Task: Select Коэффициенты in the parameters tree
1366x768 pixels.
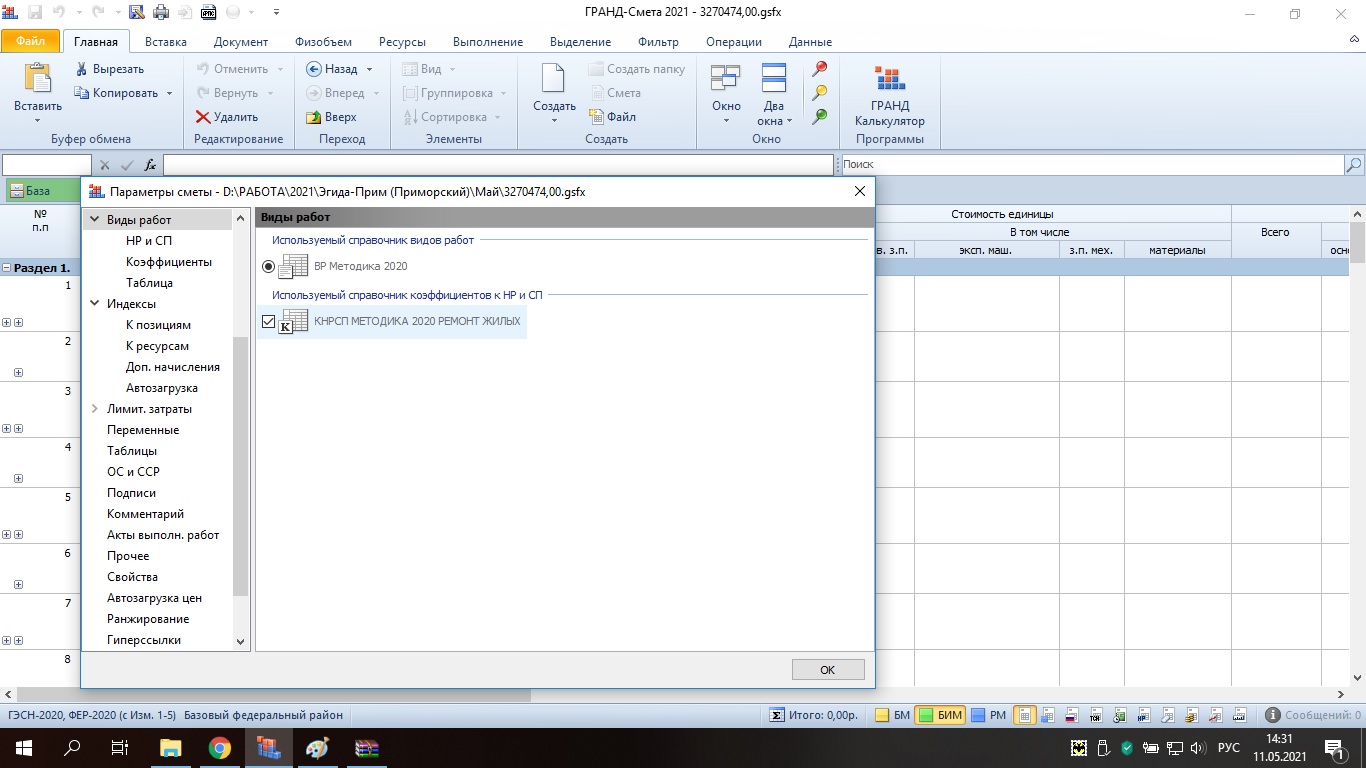Action: coord(169,262)
